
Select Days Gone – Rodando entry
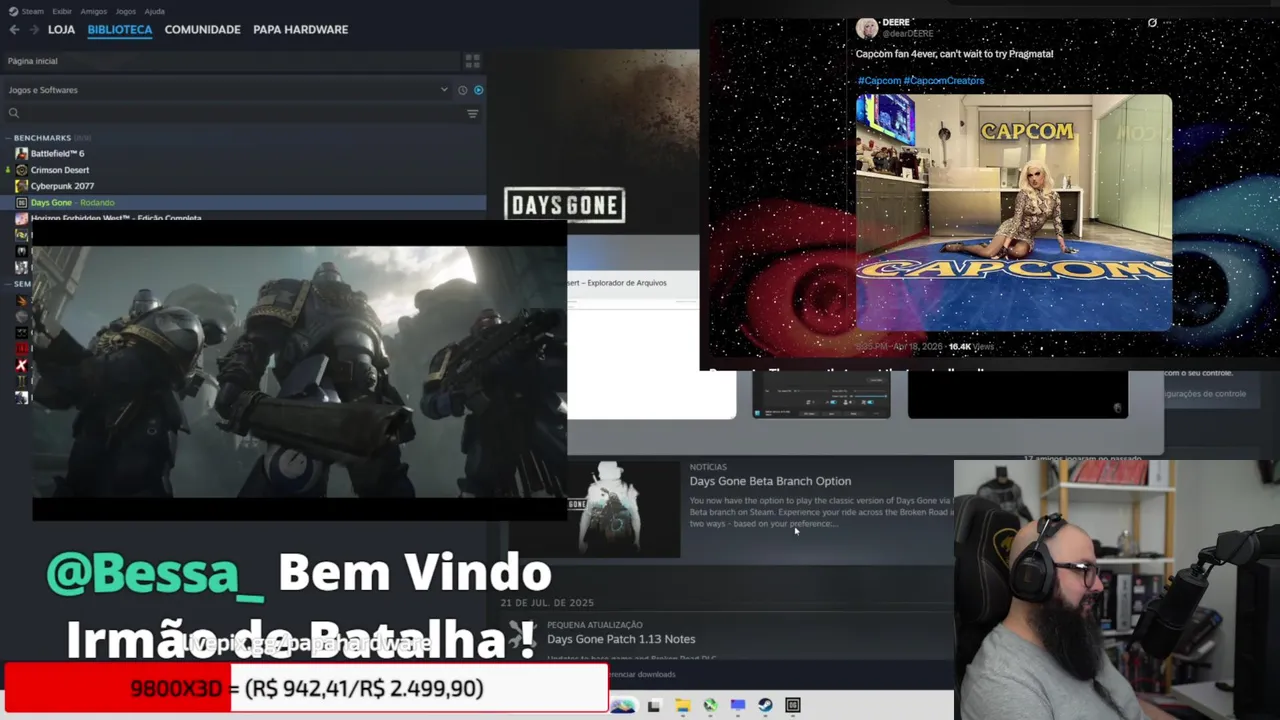[243, 203]
